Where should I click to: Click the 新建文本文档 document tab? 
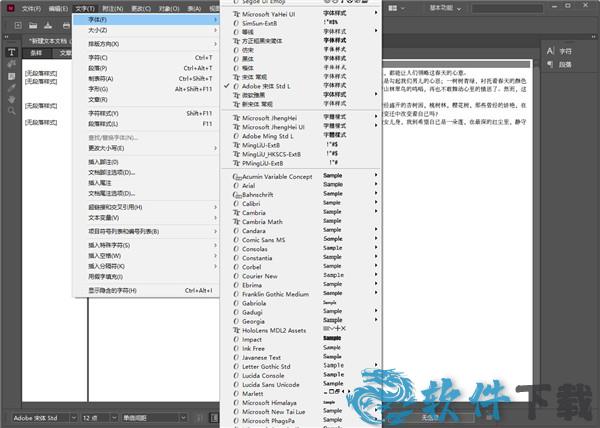click(48, 41)
